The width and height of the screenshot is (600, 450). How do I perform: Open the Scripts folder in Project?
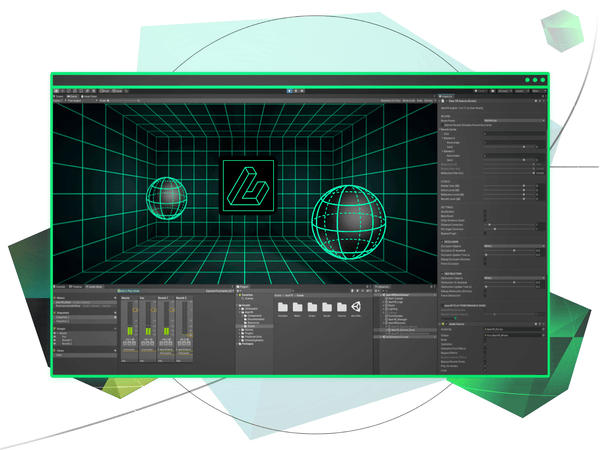click(312, 309)
